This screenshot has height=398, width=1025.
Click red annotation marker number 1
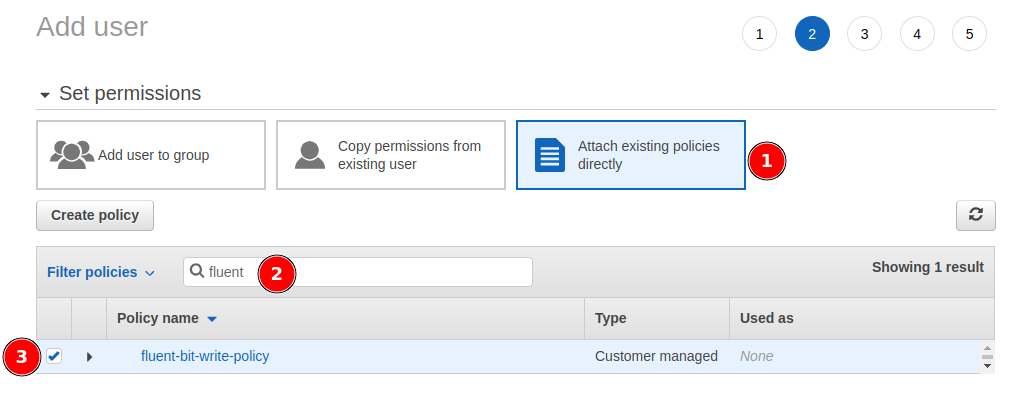pos(767,161)
